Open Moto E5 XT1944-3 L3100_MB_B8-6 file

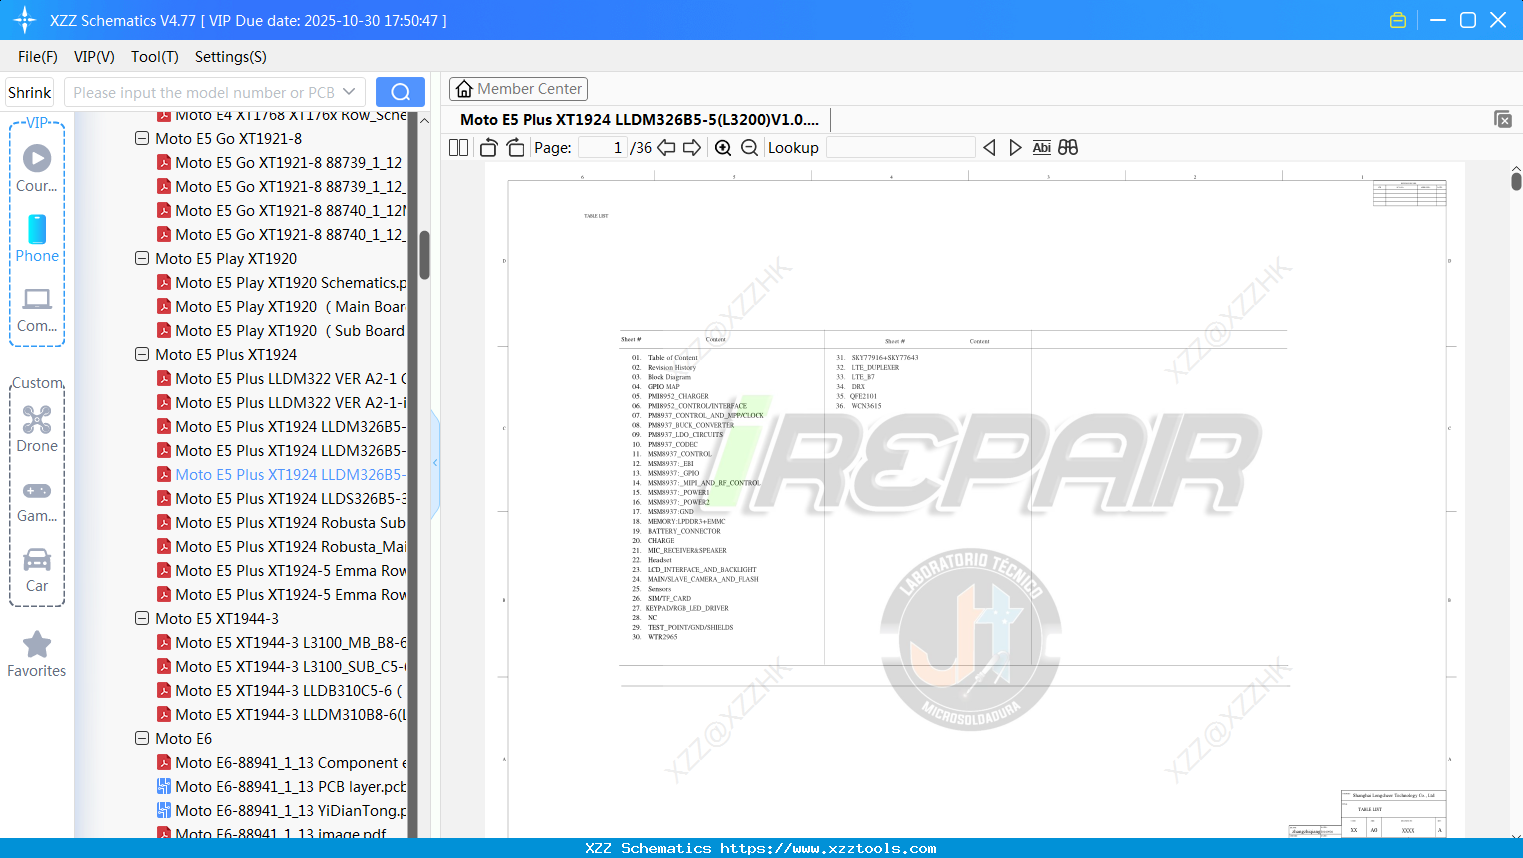(x=282, y=643)
